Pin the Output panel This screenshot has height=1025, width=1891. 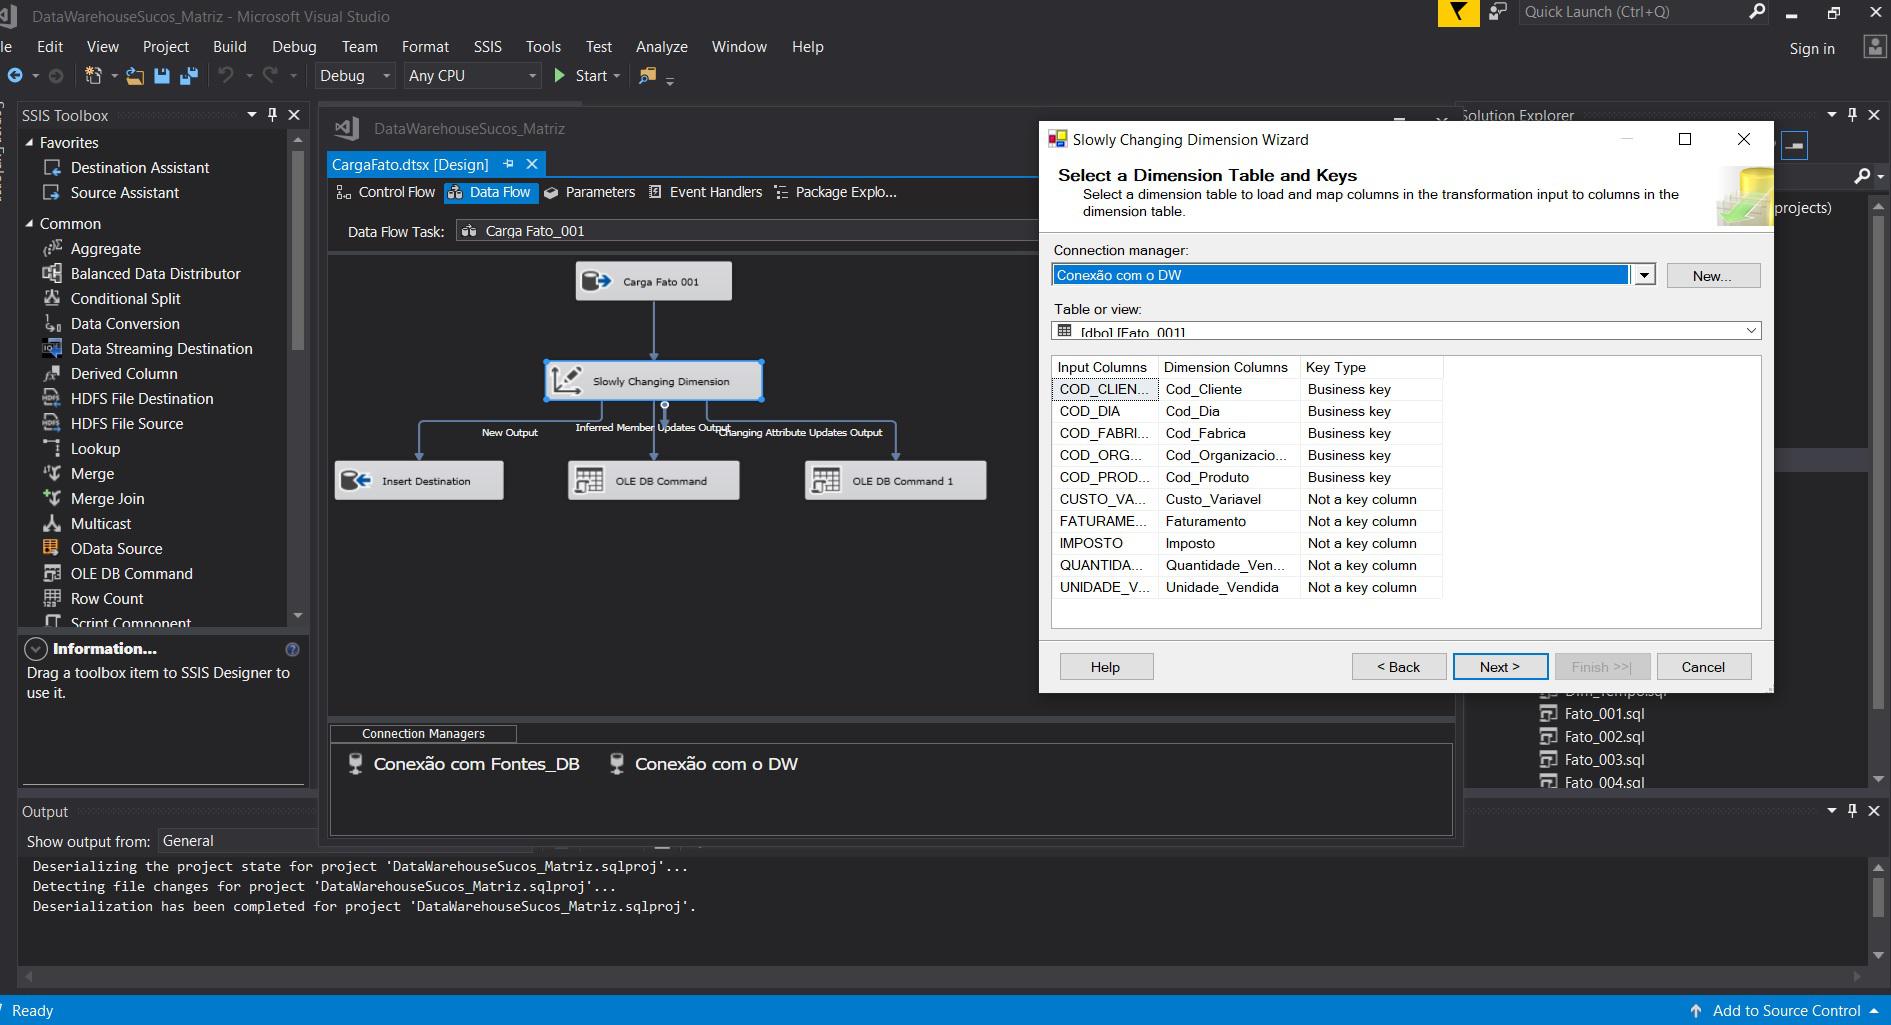click(x=1852, y=811)
